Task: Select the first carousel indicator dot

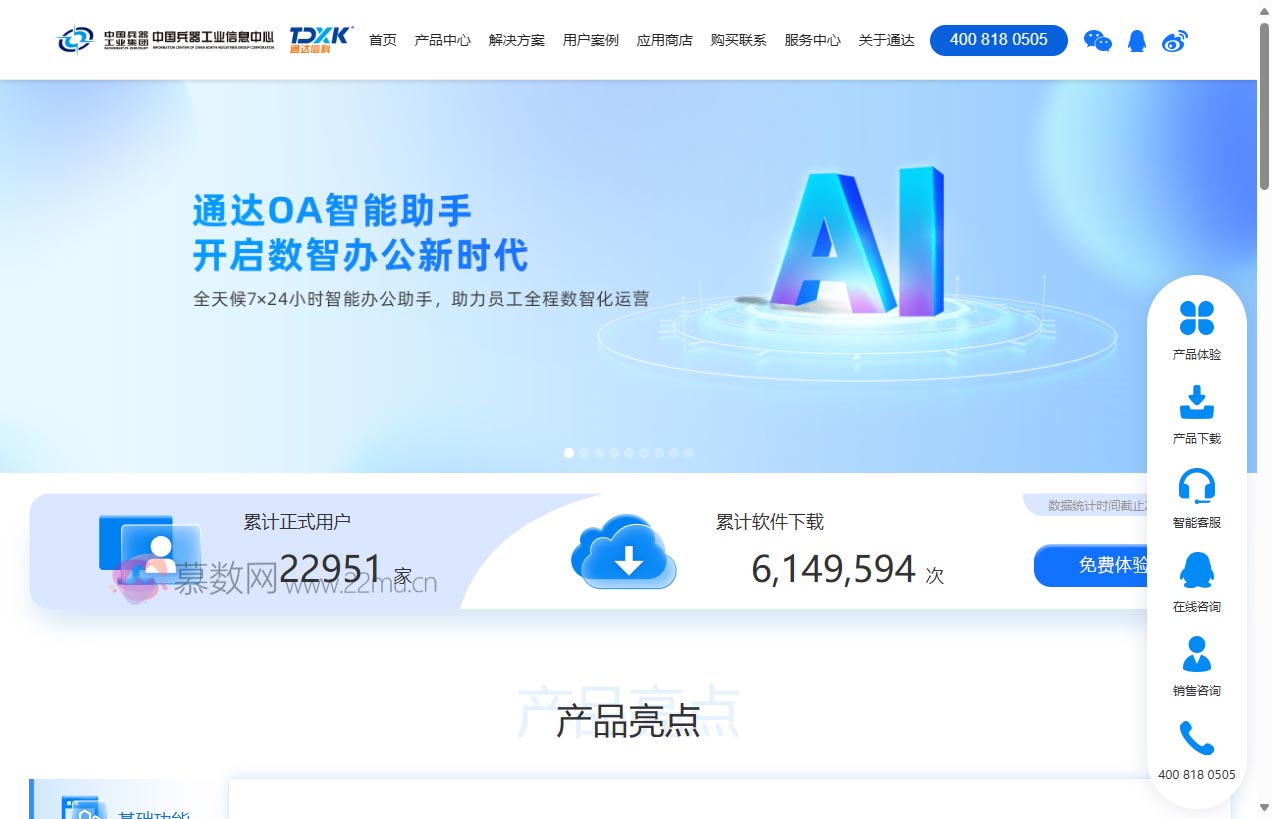Action: pyautogui.click(x=569, y=452)
